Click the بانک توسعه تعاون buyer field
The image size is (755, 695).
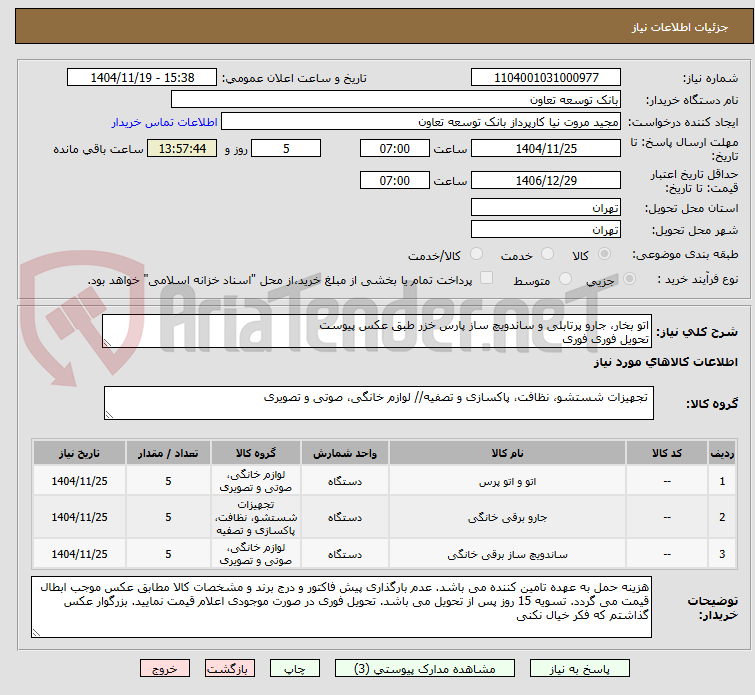tap(396, 100)
